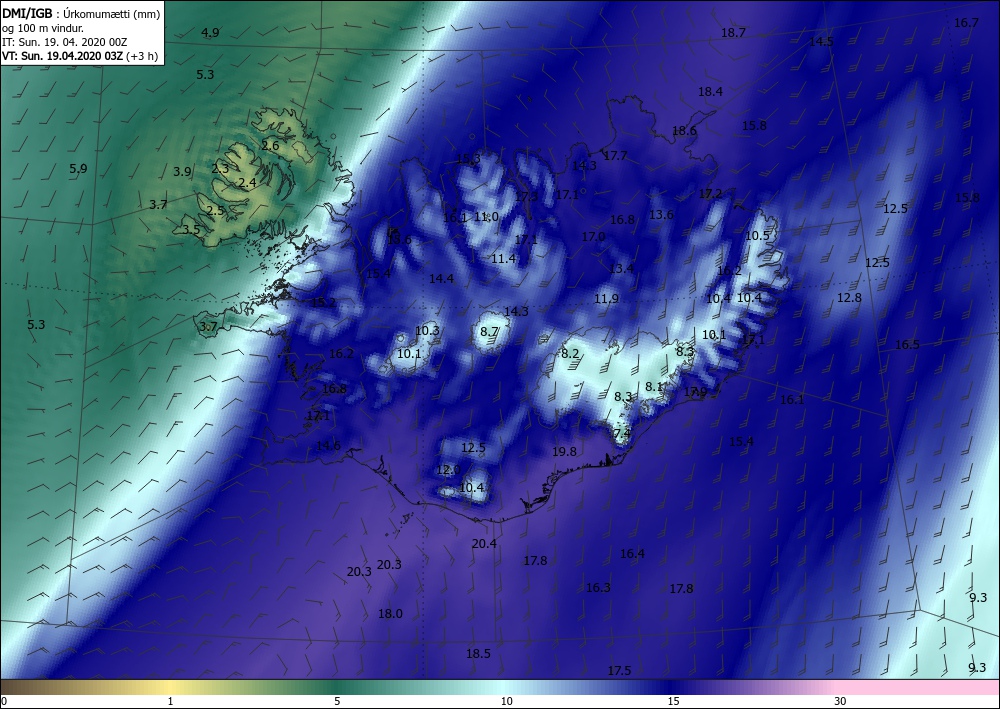Click the map value 10.5
This screenshot has width=1000, height=709.
pyautogui.click(x=758, y=236)
